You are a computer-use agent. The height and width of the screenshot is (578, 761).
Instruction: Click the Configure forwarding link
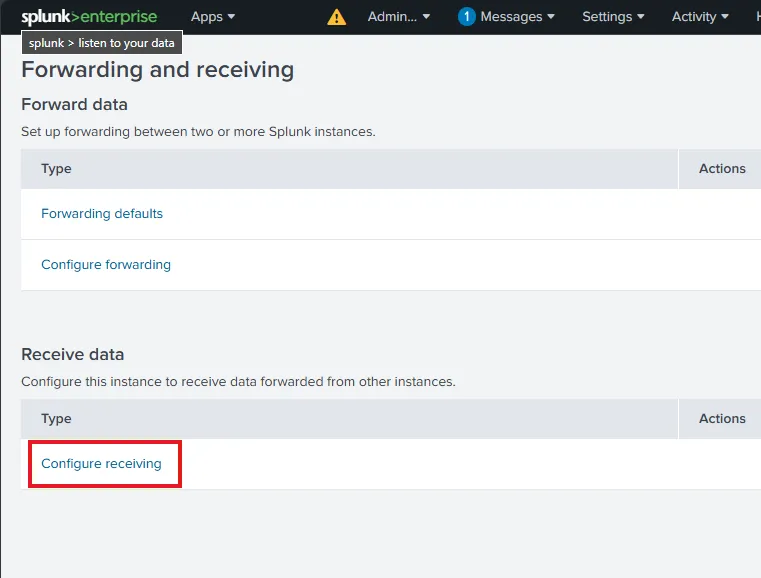tap(106, 265)
